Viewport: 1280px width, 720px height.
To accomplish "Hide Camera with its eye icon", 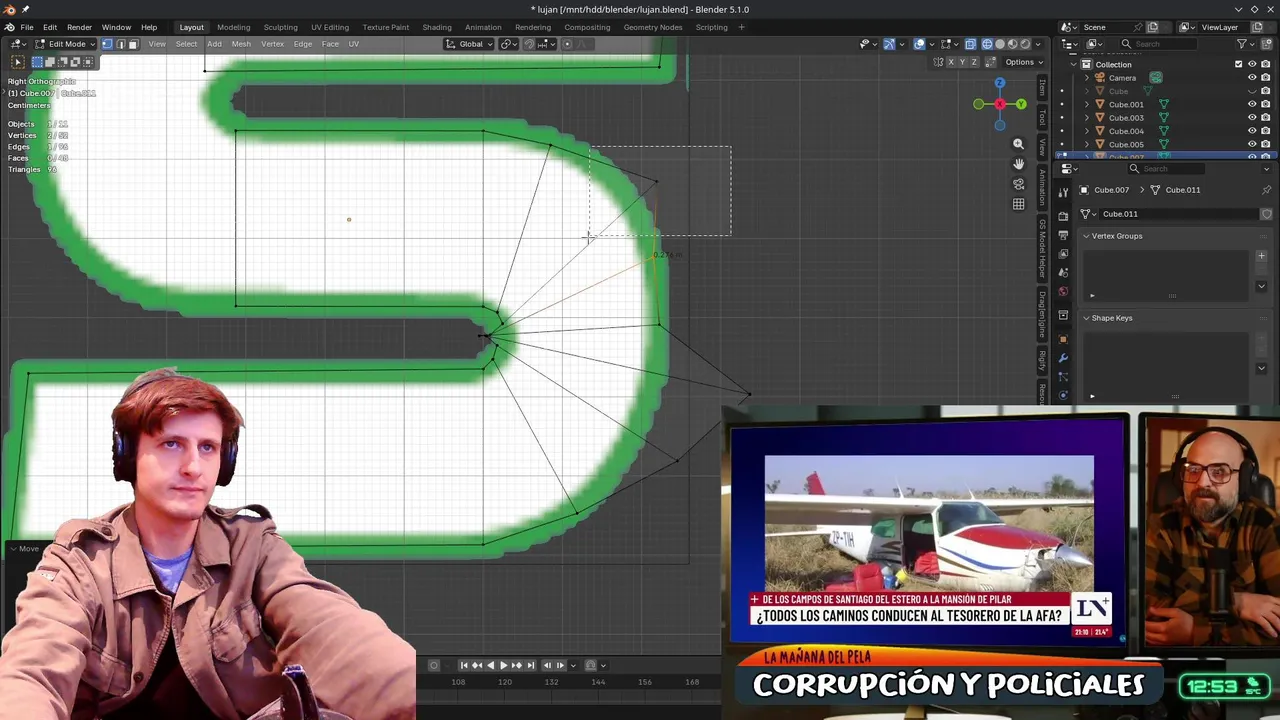I will pyautogui.click(x=1252, y=78).
